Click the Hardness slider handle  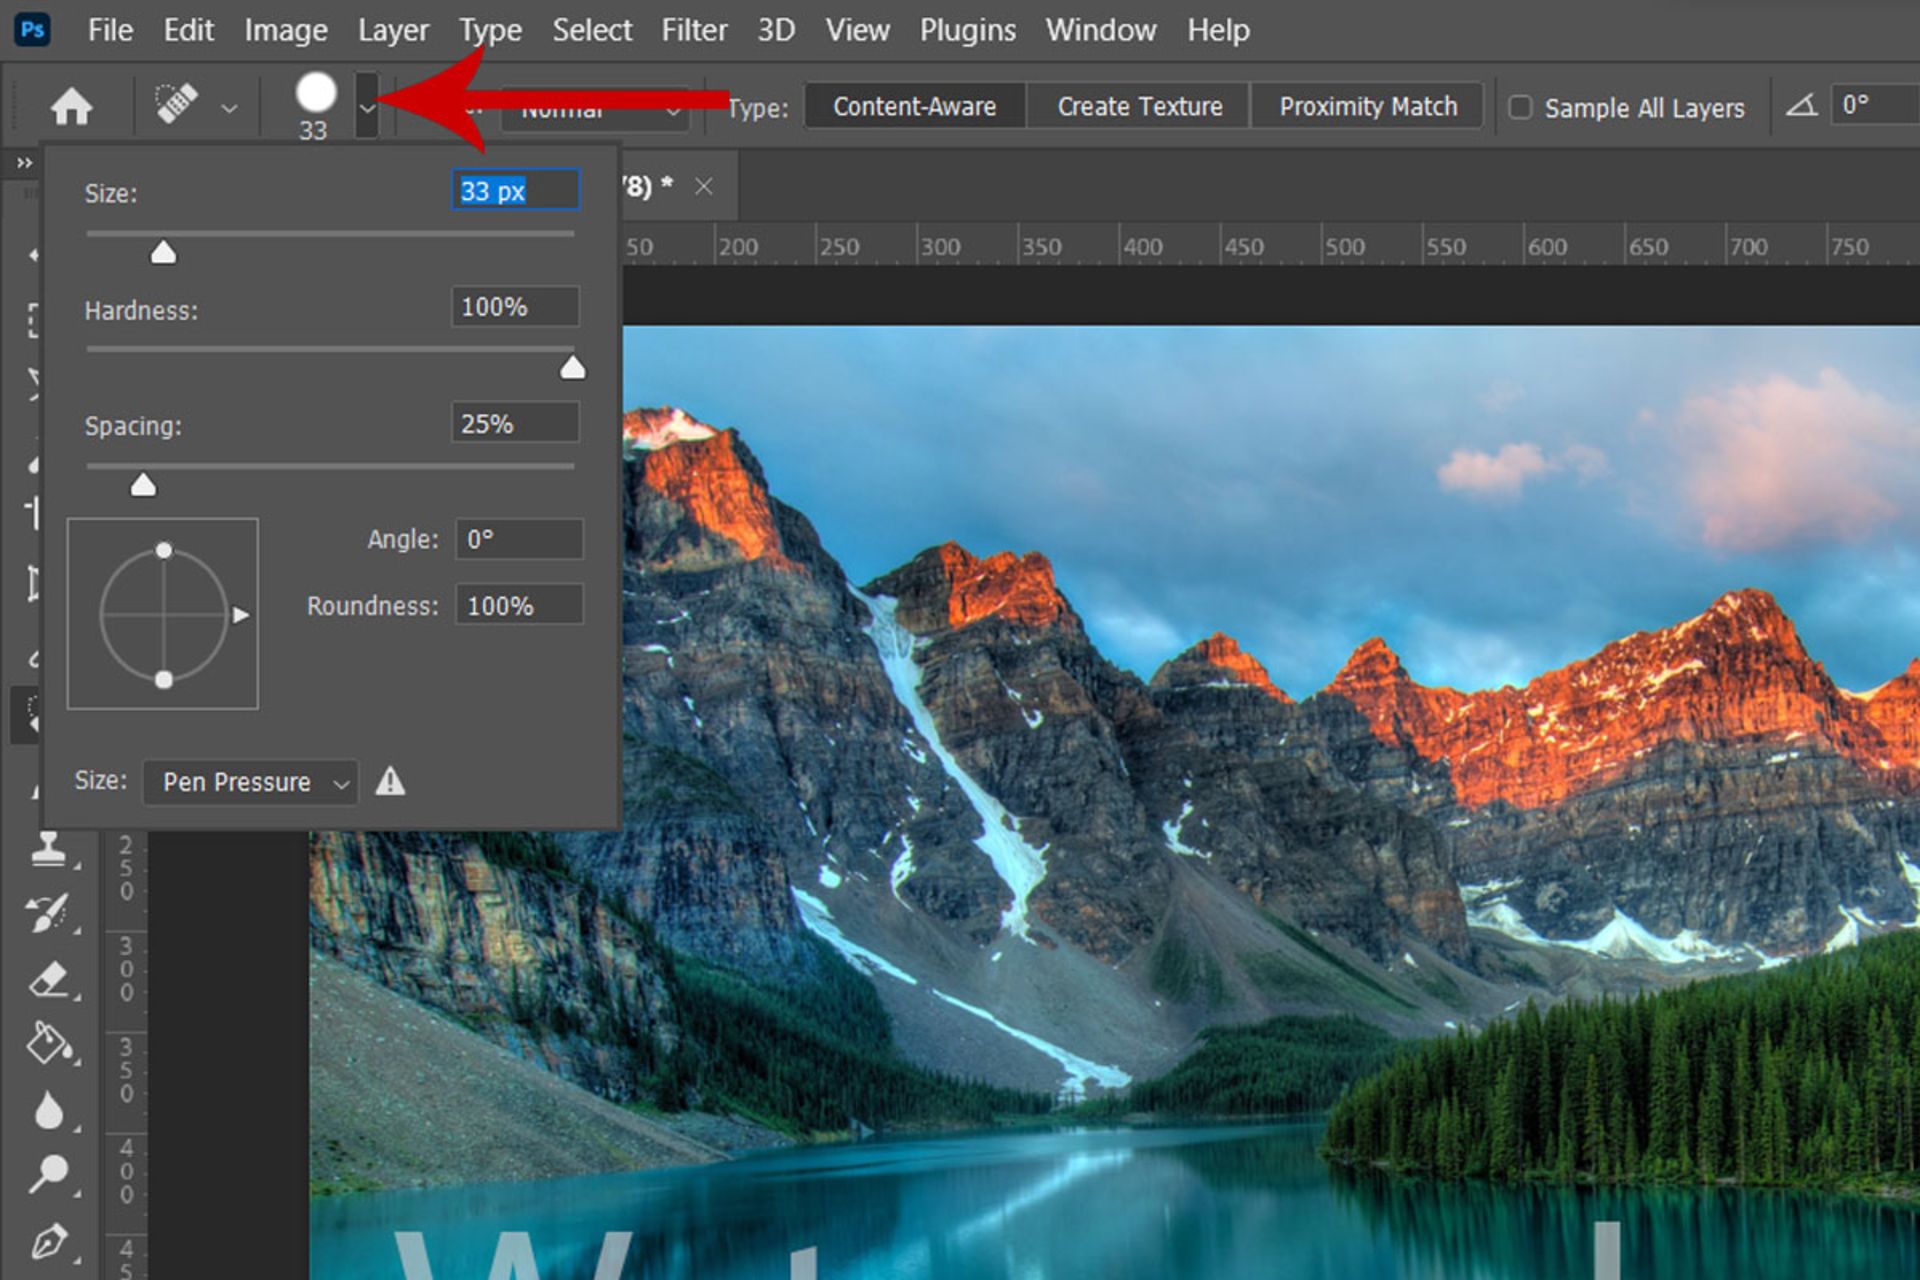point(572,368)
